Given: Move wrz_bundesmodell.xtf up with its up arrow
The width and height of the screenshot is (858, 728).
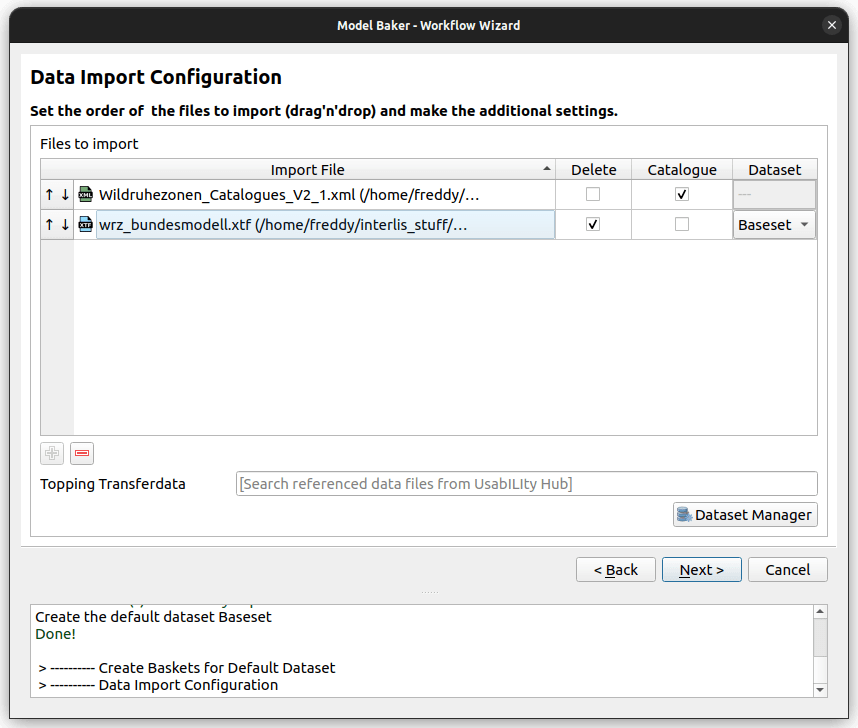Looking at the screenshot, I should click(x=48, y=224).
